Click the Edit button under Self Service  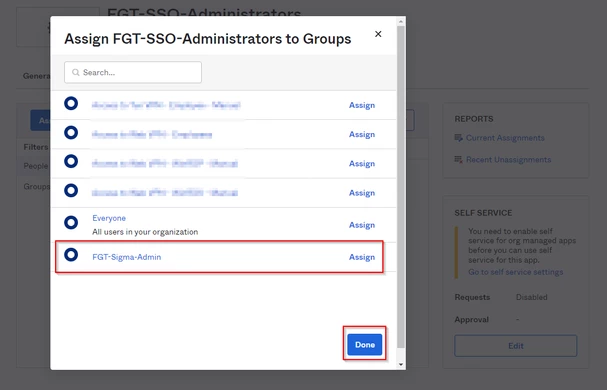point(516,346)
